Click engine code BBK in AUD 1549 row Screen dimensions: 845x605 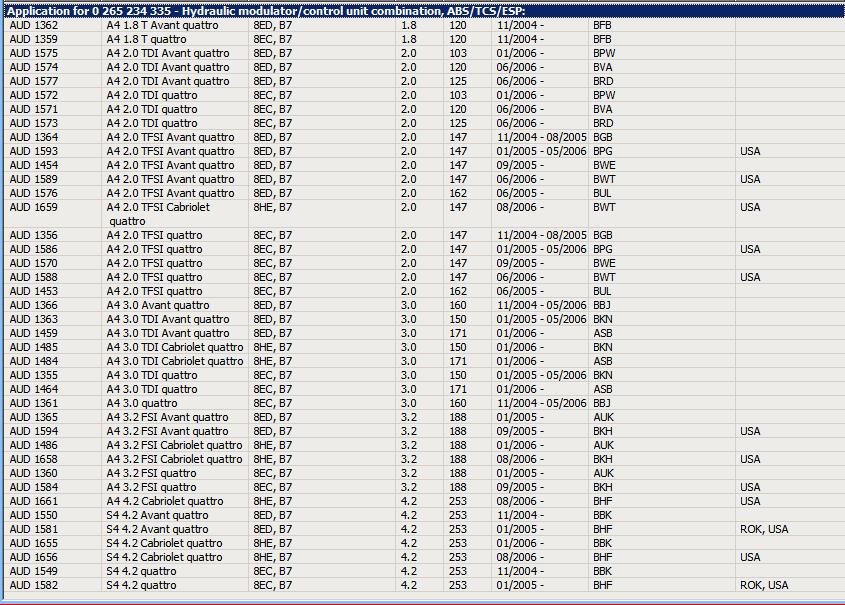[602, 572]
